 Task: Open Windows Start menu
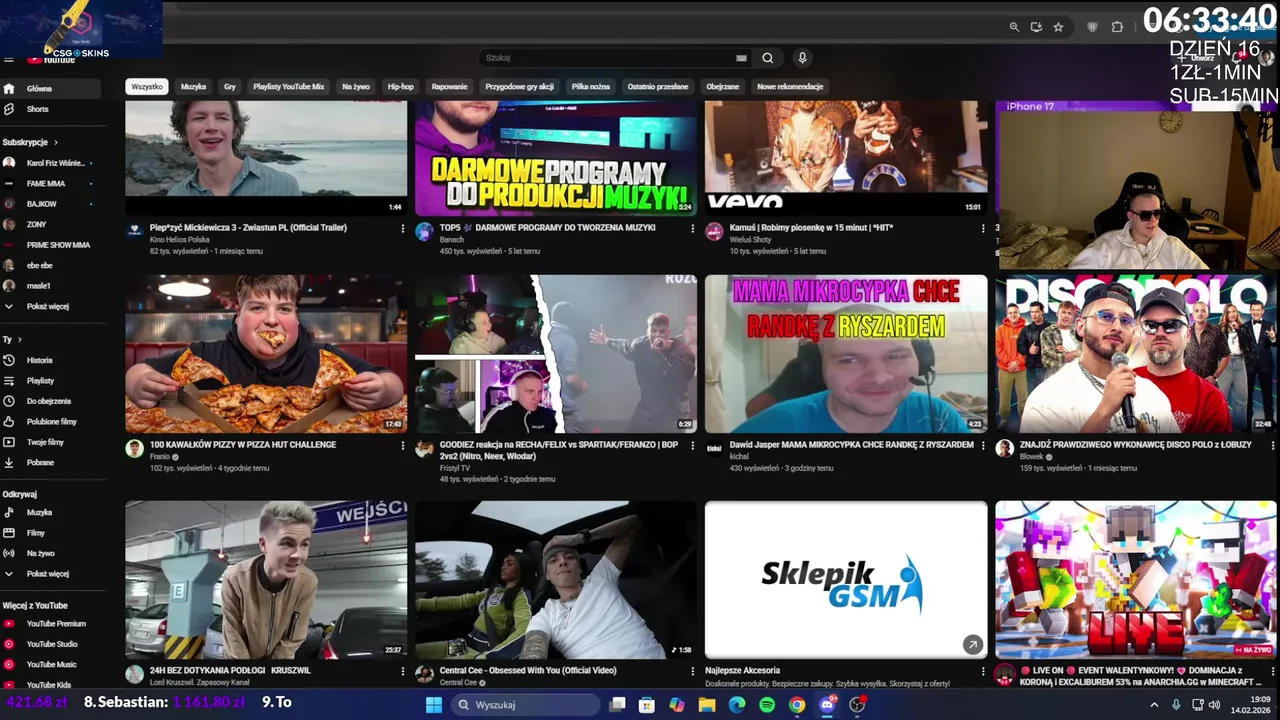pos(434,705)
